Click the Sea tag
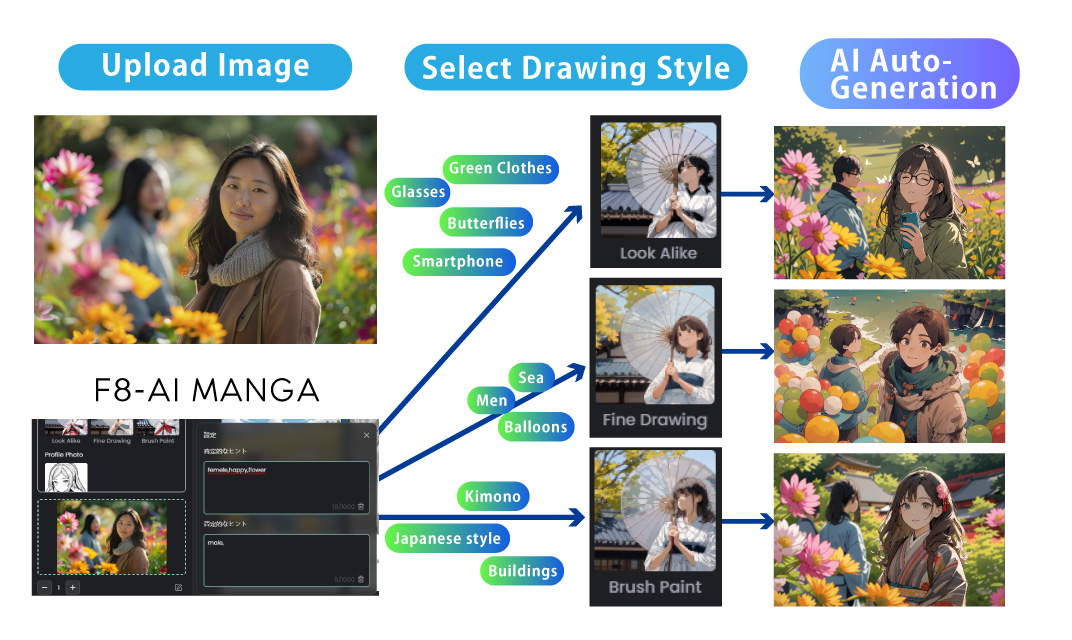Image resolution: width=1072 pixels, height=640 pixels. tap(531, 377)
